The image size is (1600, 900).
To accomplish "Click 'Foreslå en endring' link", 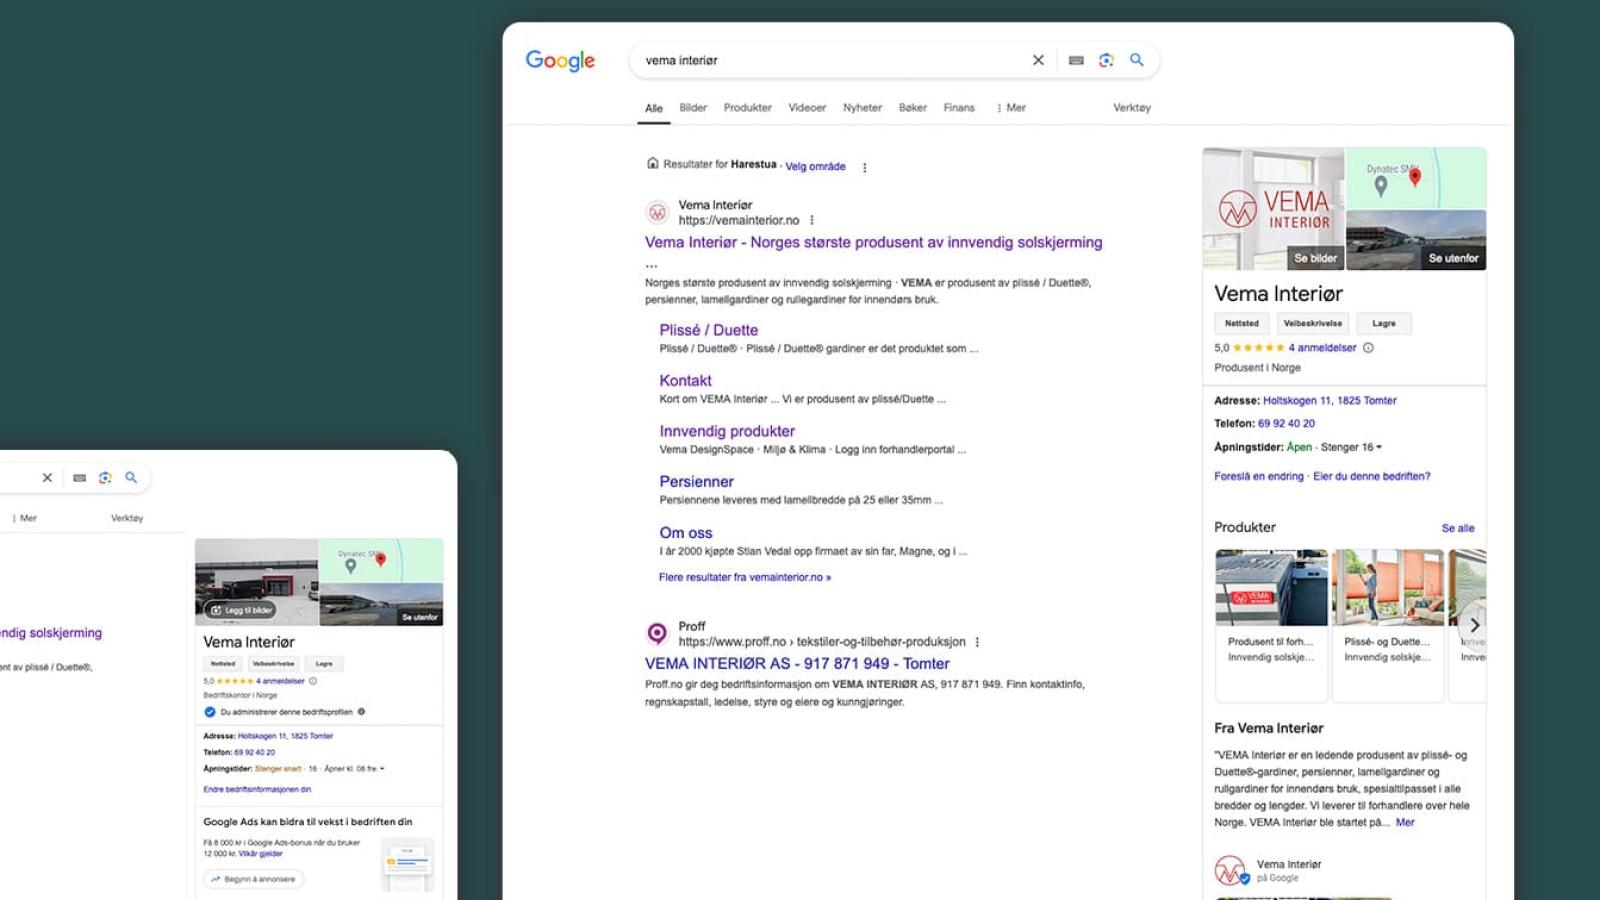I will click(1259, 477).
